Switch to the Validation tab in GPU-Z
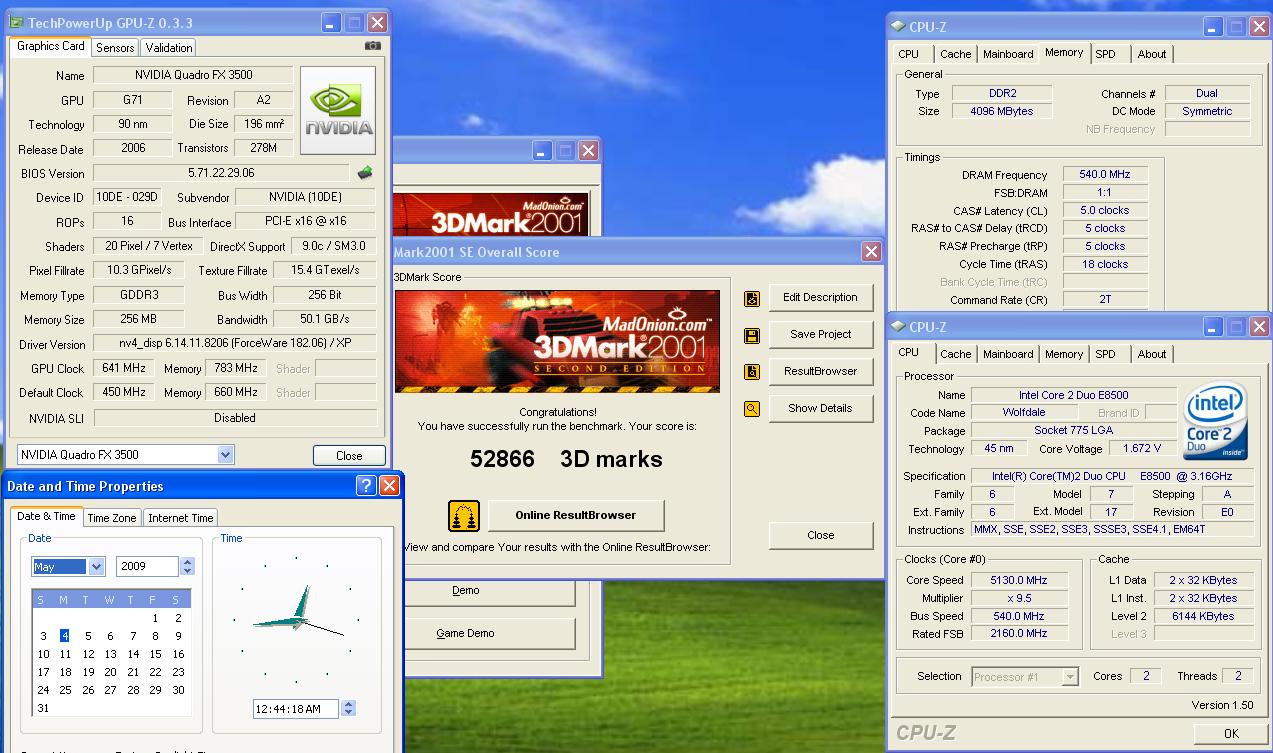Image resolution: width=1273 pixels, height=753 pixels. [x=168, y=48]
